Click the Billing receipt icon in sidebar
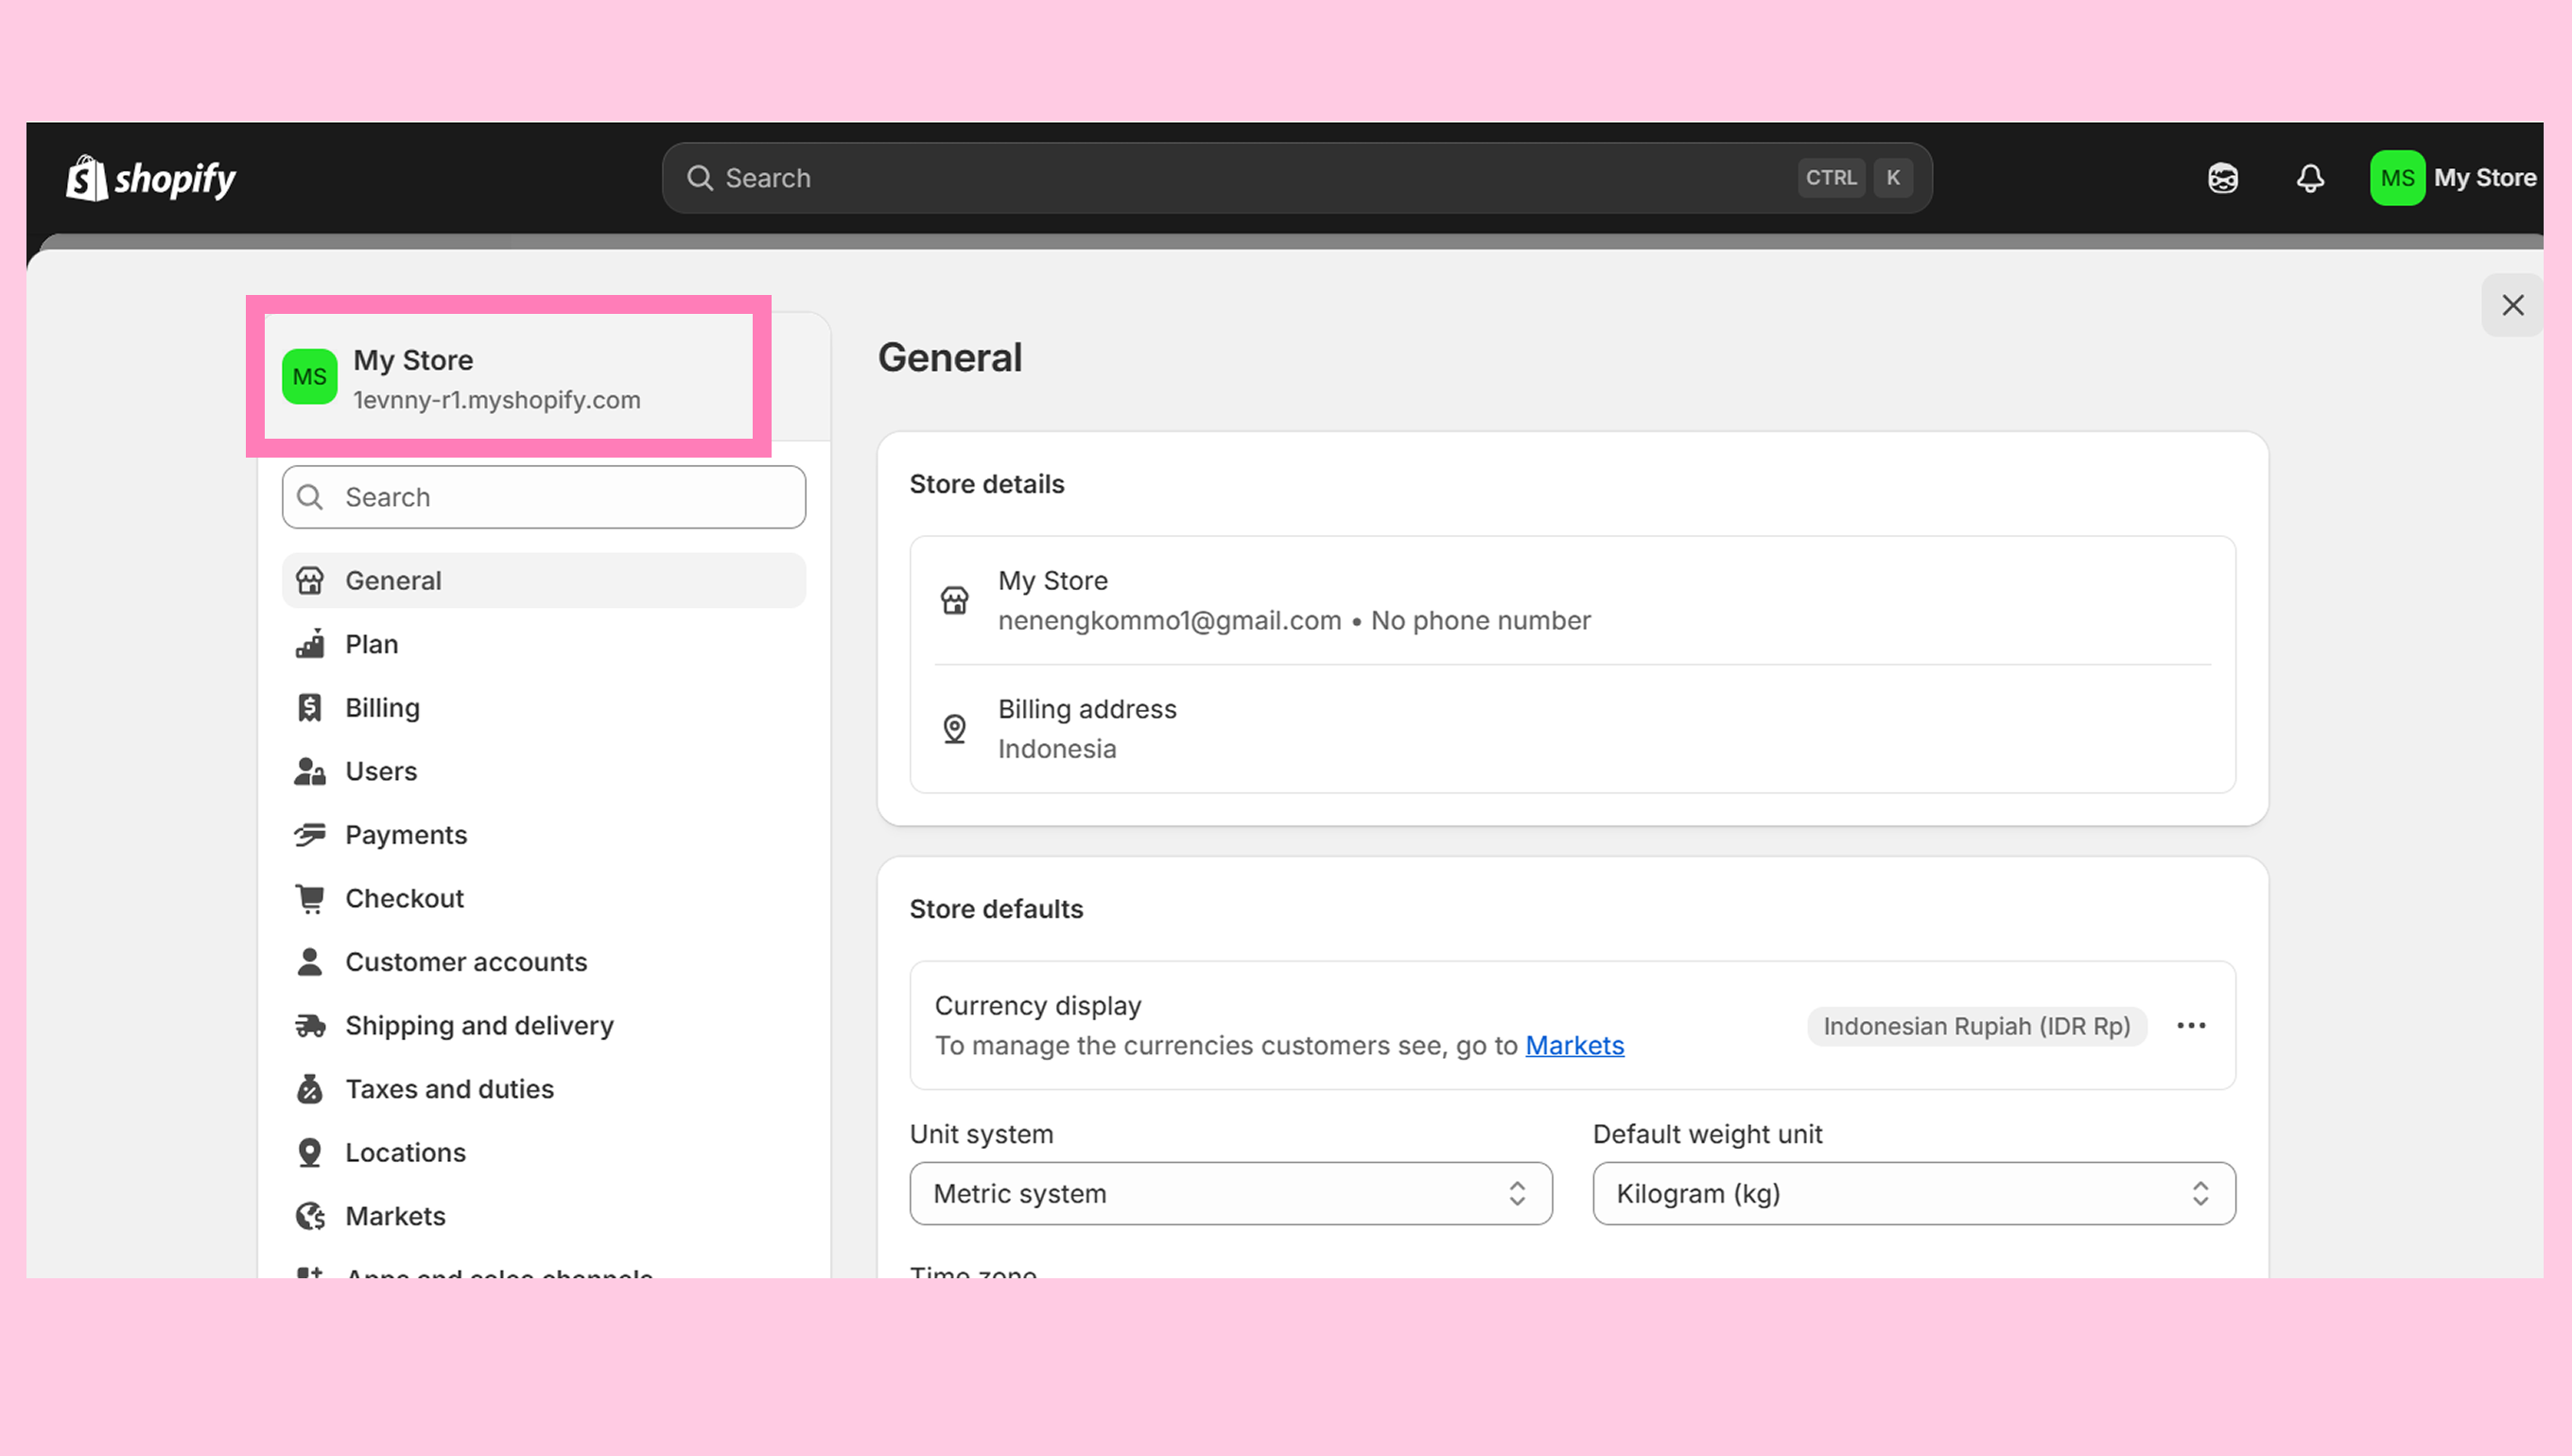 (310, 708)
